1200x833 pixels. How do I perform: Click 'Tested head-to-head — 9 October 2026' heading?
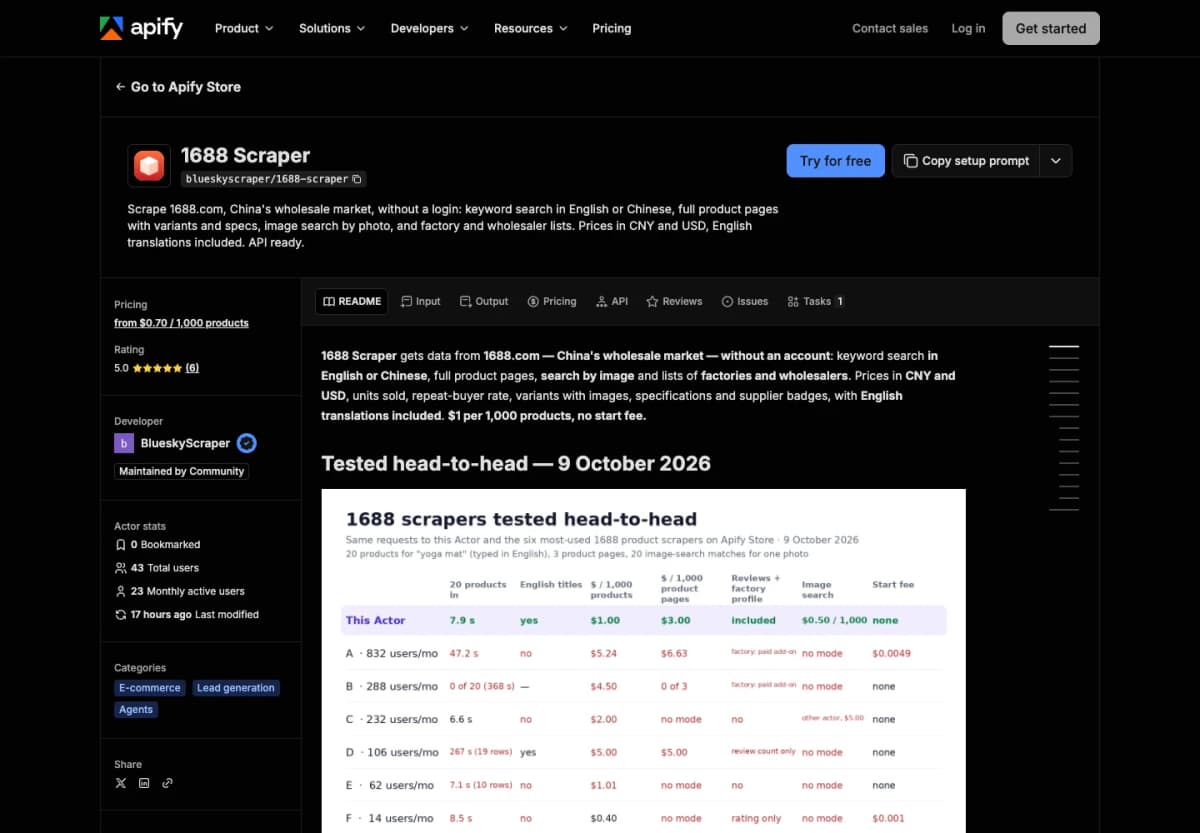pyautogui.click(x=516, y=464)
